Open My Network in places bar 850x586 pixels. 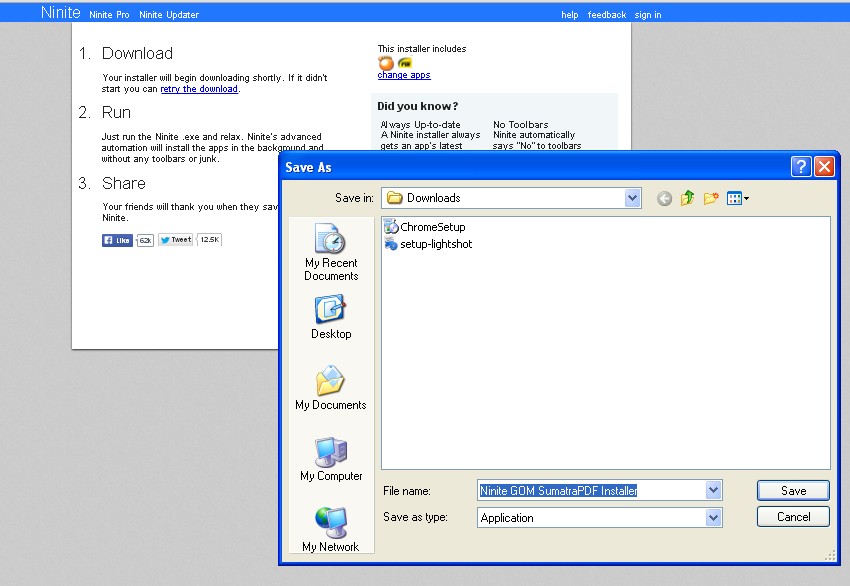pos(331,530)
